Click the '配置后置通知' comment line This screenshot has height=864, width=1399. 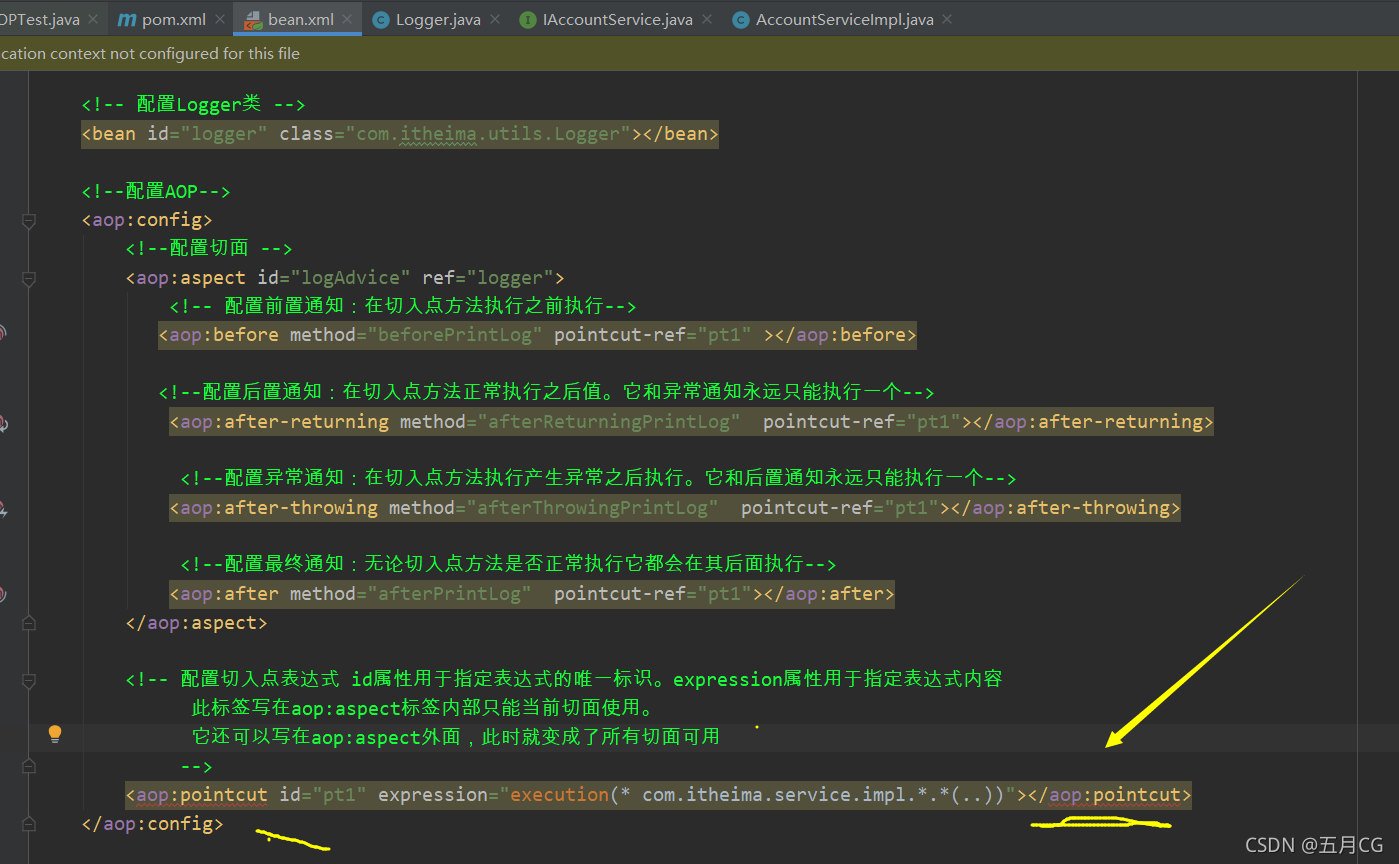point(546,392)
